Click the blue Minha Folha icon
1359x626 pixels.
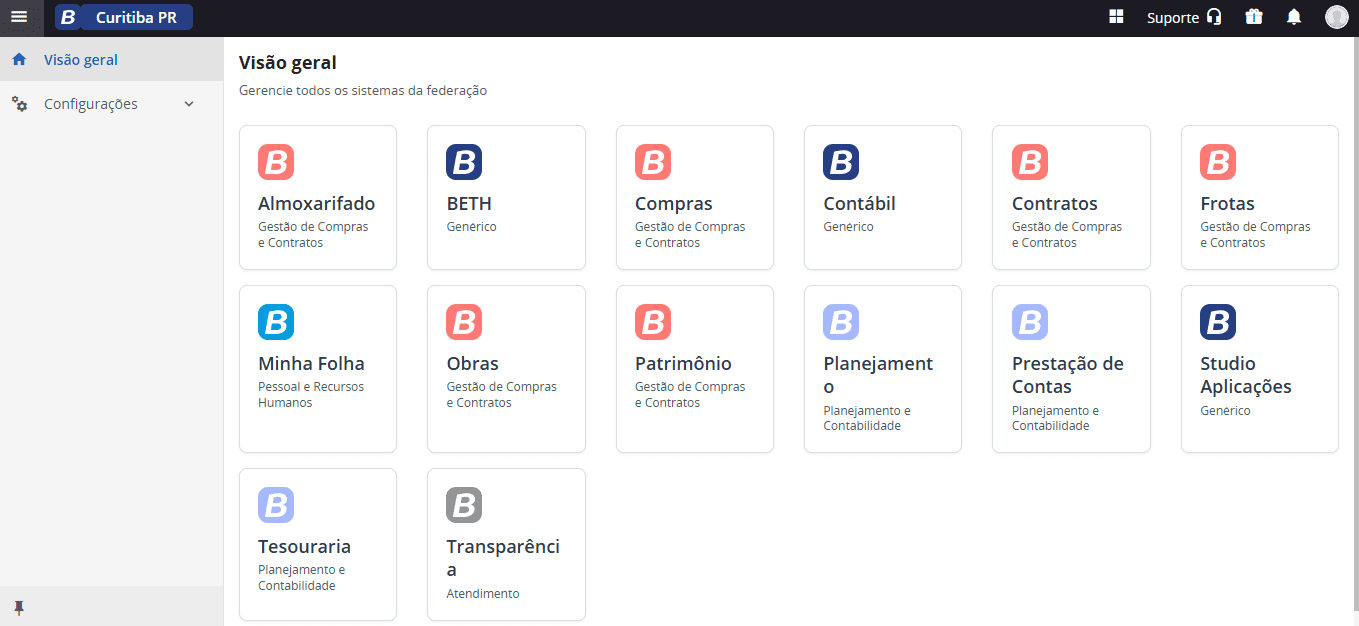point(276,322)
